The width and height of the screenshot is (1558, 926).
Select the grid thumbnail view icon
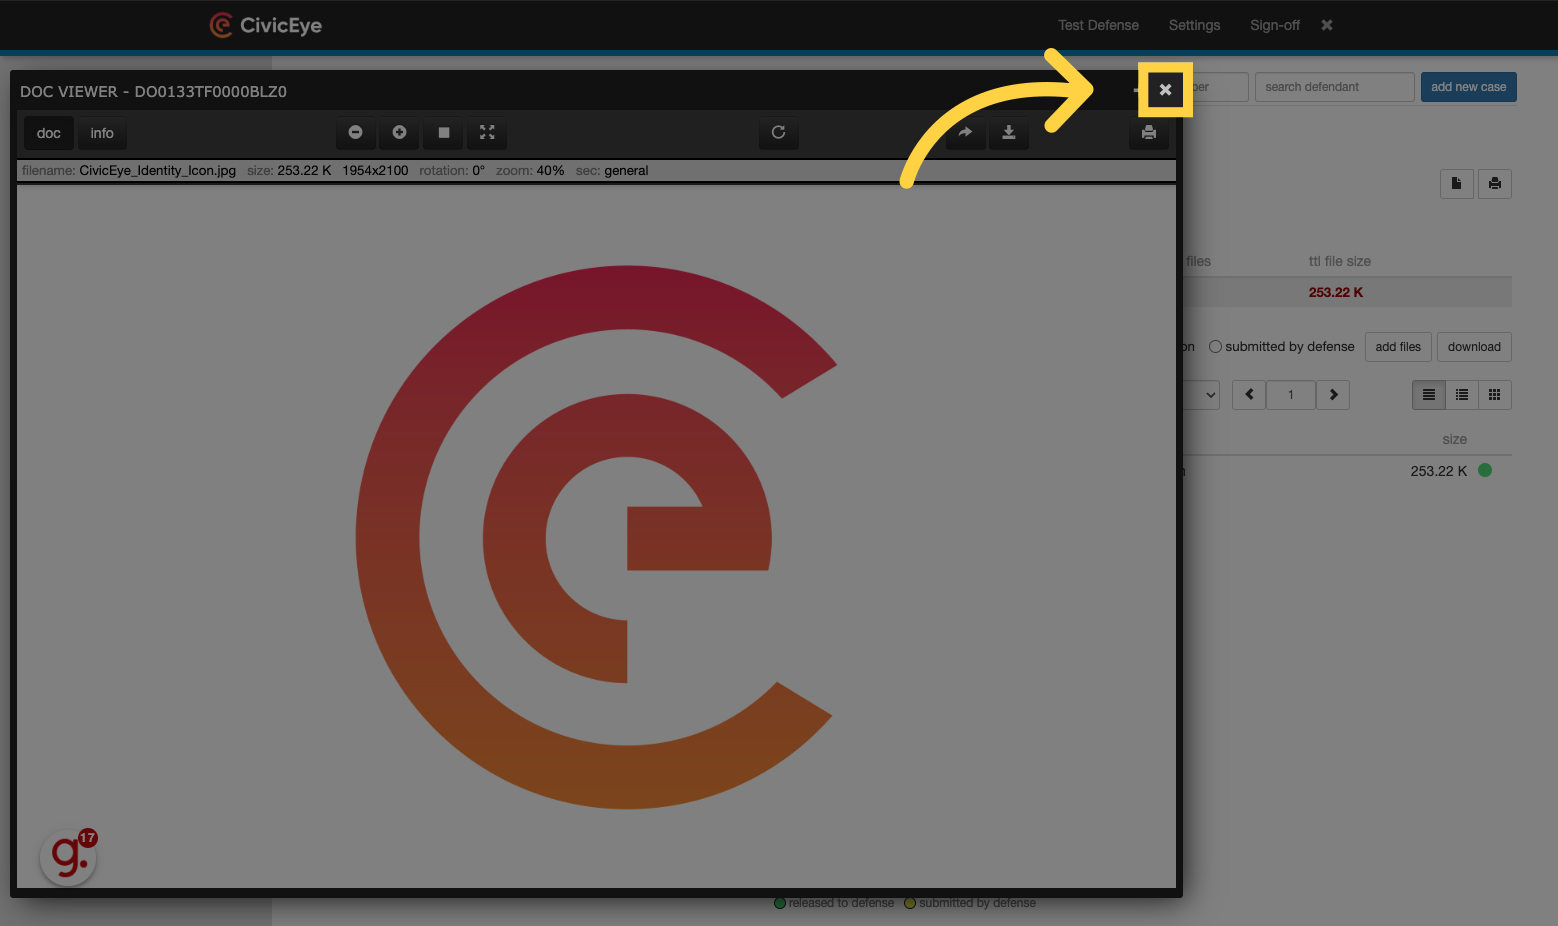coord(1494,395)
